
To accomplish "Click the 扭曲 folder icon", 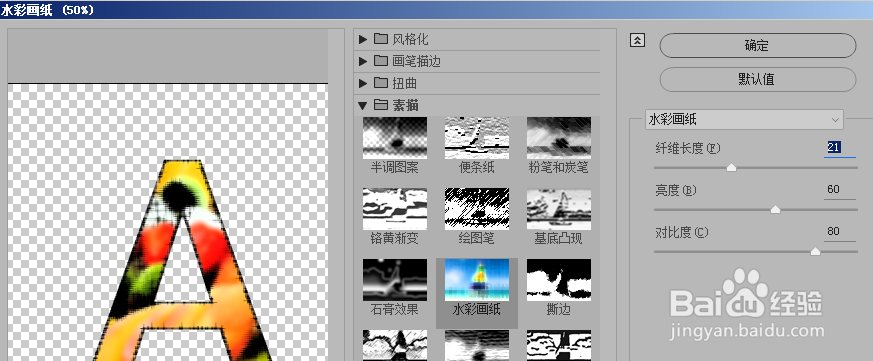I will coord(381,82).
